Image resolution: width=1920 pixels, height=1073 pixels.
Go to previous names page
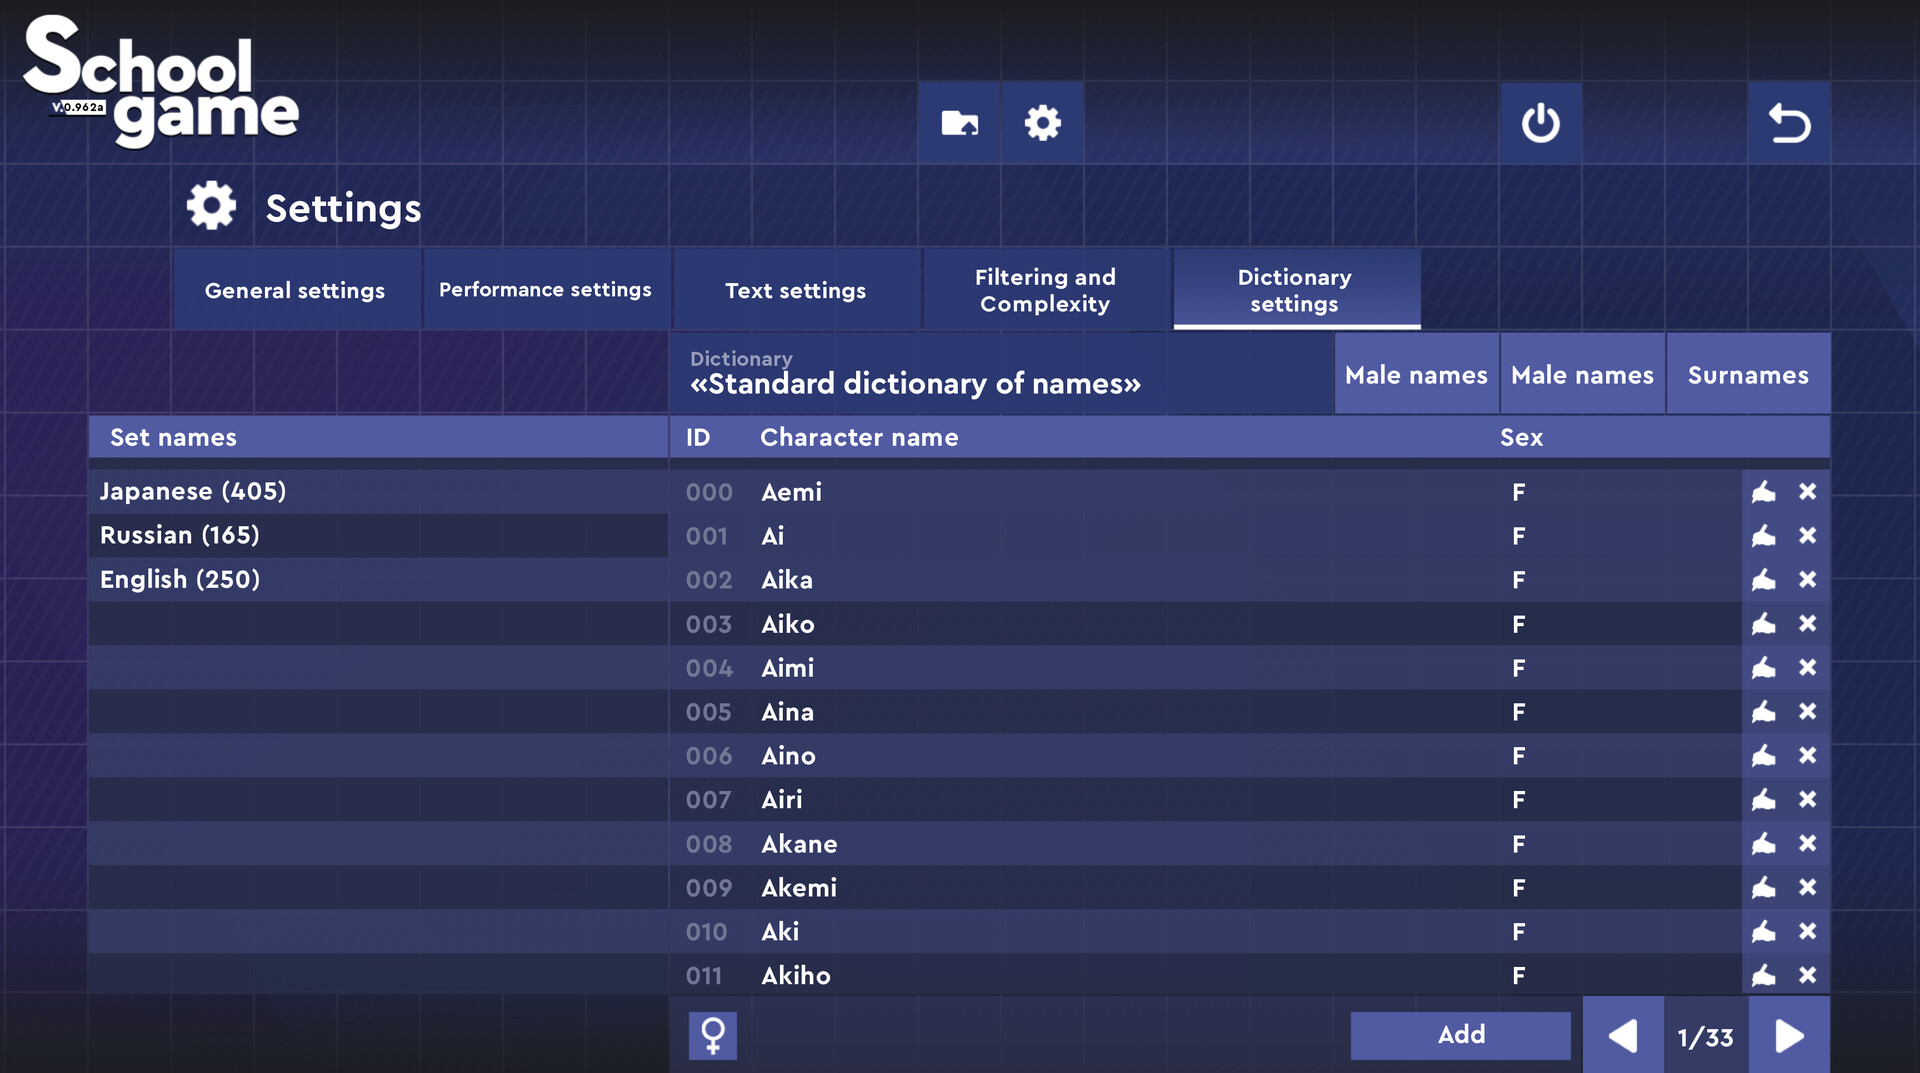pos(1623,1036)
